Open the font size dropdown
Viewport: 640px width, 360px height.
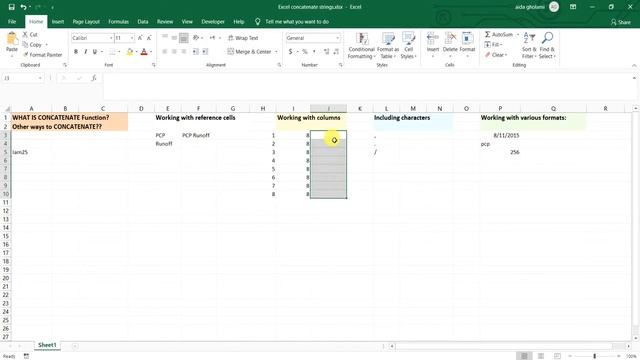tap(132, 38)
